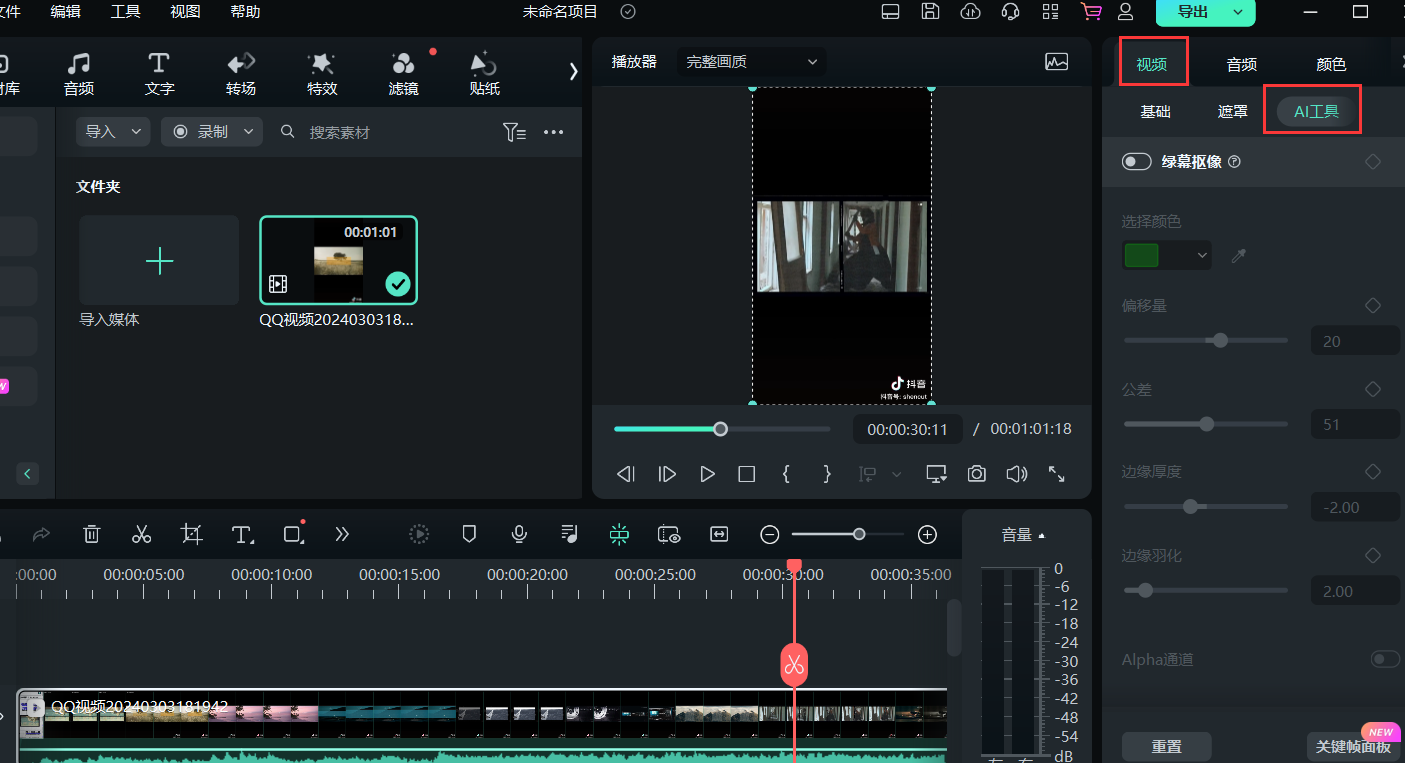Click the voiceover microphone icon
Image resolution: width=1405 pixels, height=763 pixels.
pyautogui.click(x=519, y=534)
